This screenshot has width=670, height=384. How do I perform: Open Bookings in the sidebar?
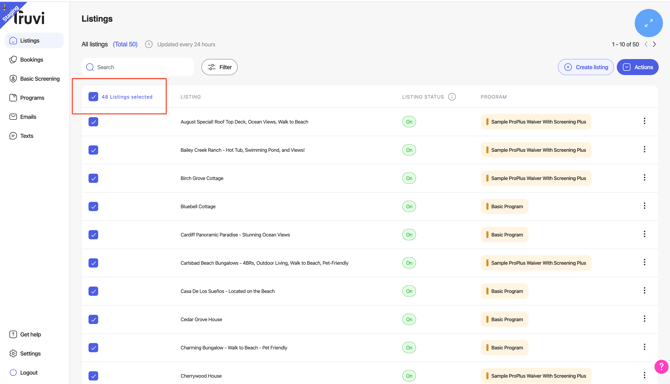point(26,60)
